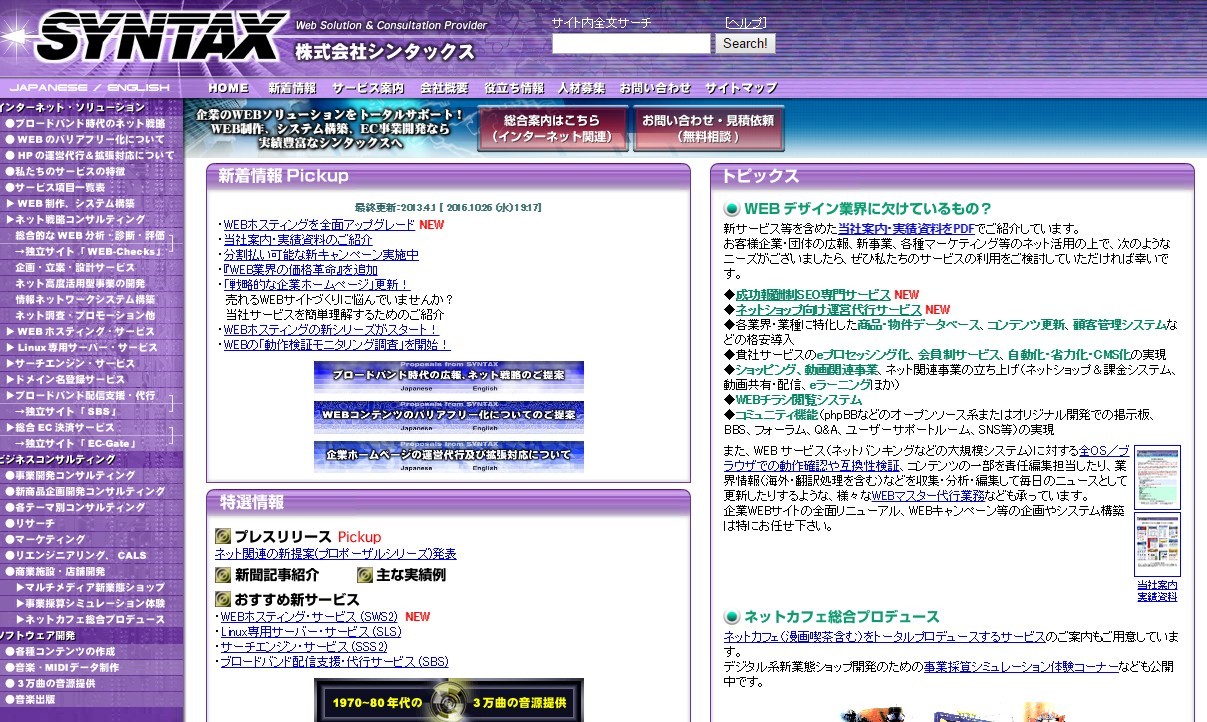Viewport: 1207px width, 722px height.
Task: Select 会社概要 from the navigation bar
Action: coord(444,87)
